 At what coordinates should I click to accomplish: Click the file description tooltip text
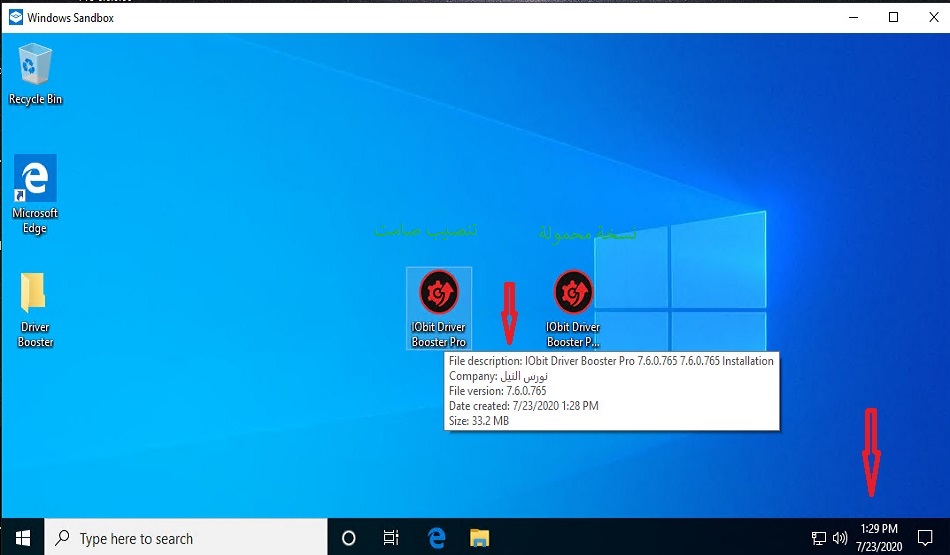(611, 361)
